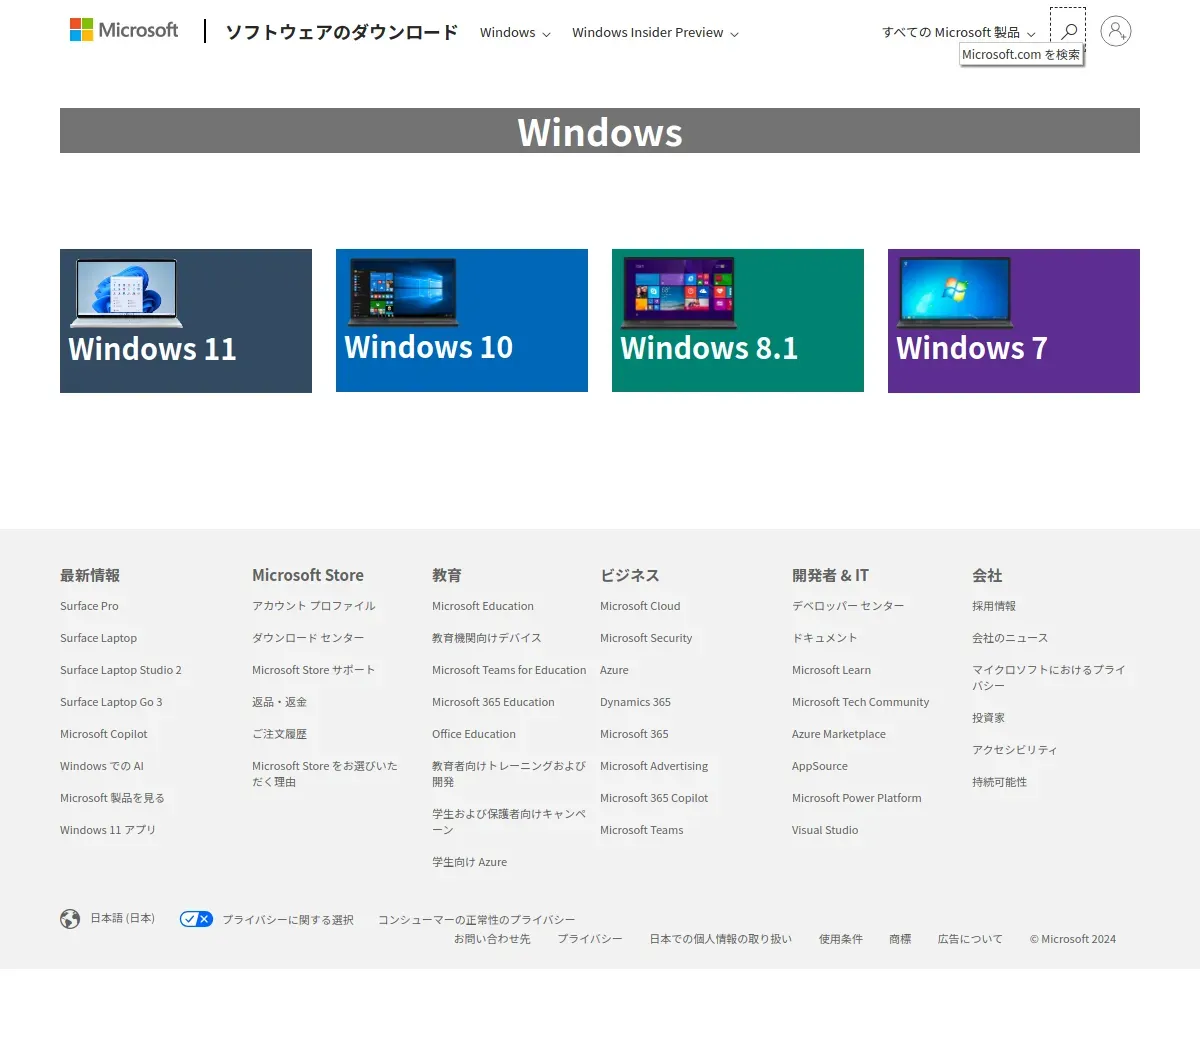The image size is (1200, 1050).
Task: Open アカウント プロファイル link
Action: pos(314,606)
